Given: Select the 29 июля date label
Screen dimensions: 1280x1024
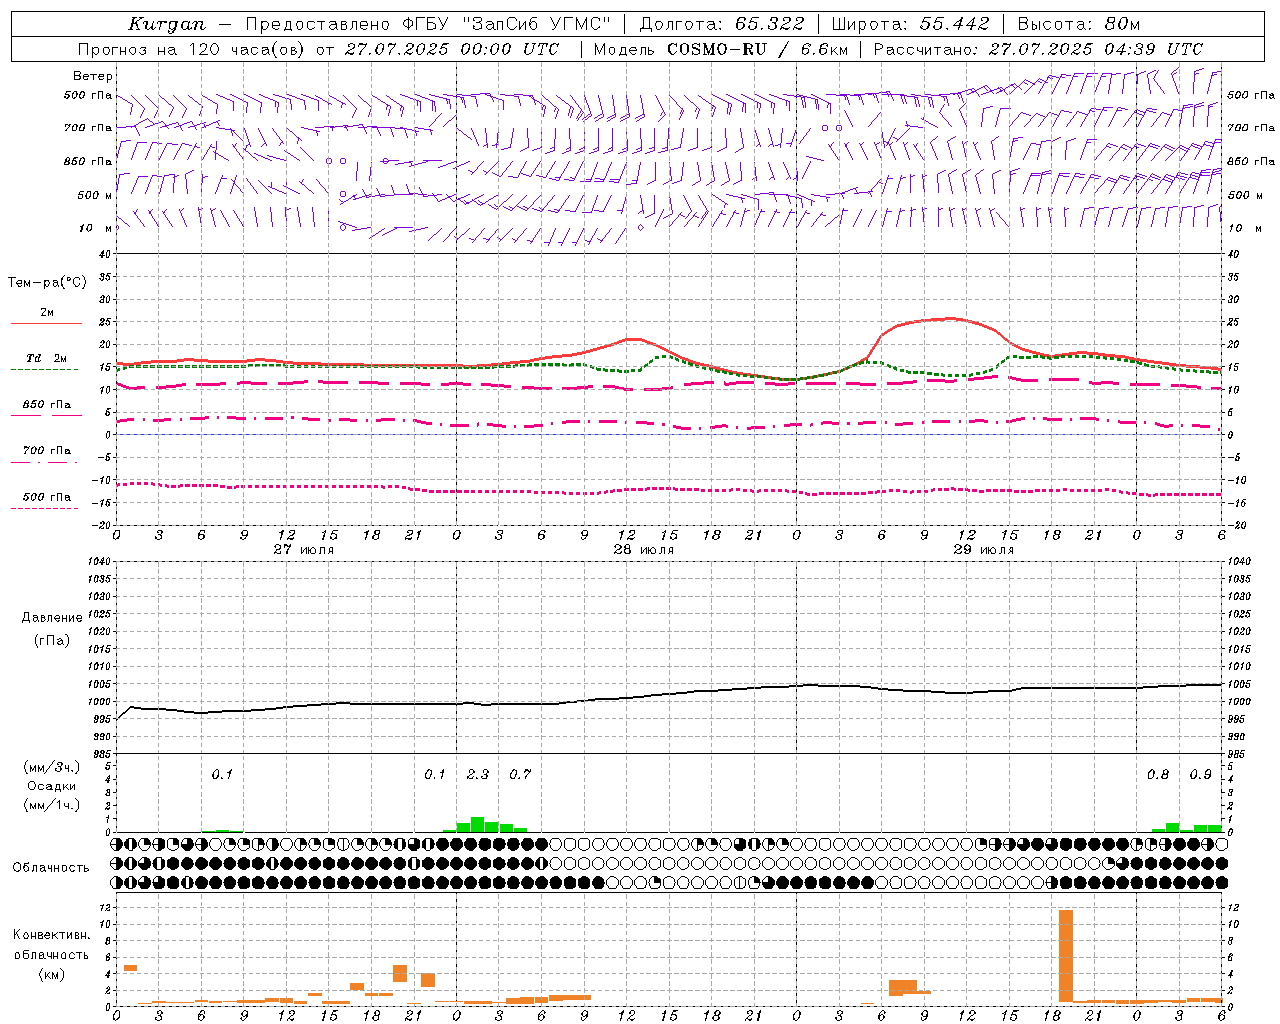Looking at the screenshot, I should pos(983,549).
